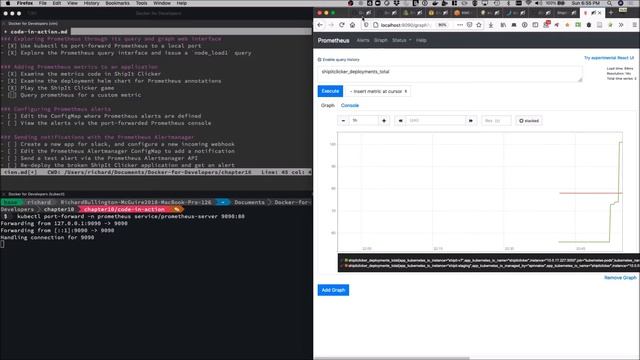
Task: Check 'Create a new app for slack' box
Action: pyautogui.click(x=12, y=144)
